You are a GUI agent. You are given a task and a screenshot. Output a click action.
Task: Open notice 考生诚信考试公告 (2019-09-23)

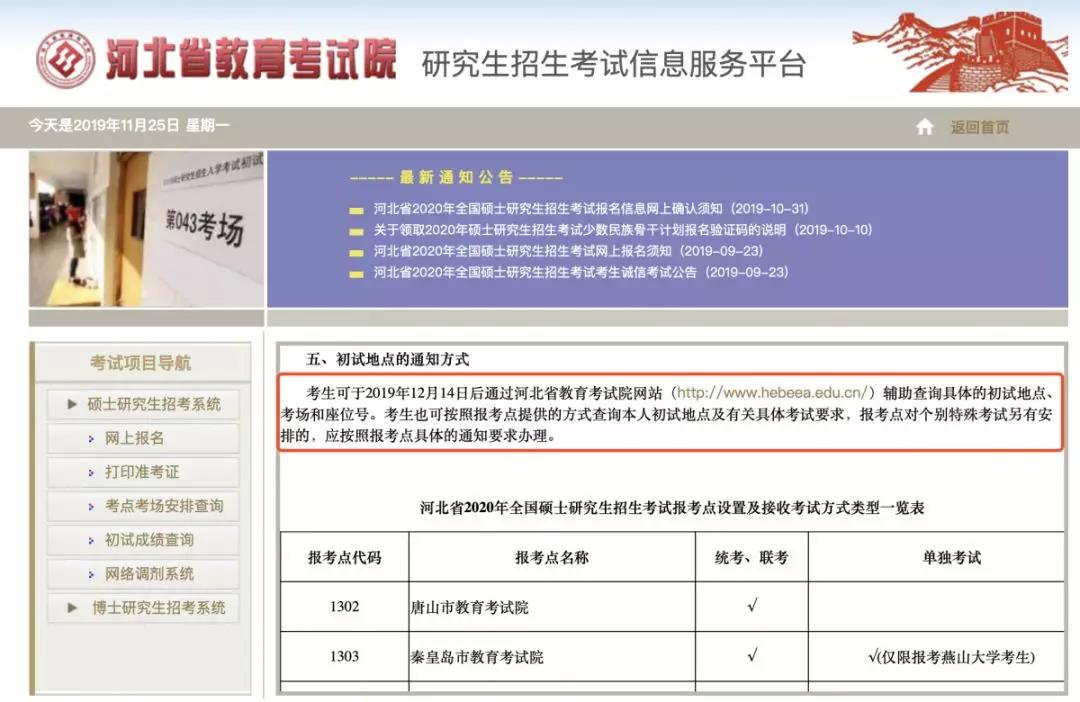[x=581, y=273]
